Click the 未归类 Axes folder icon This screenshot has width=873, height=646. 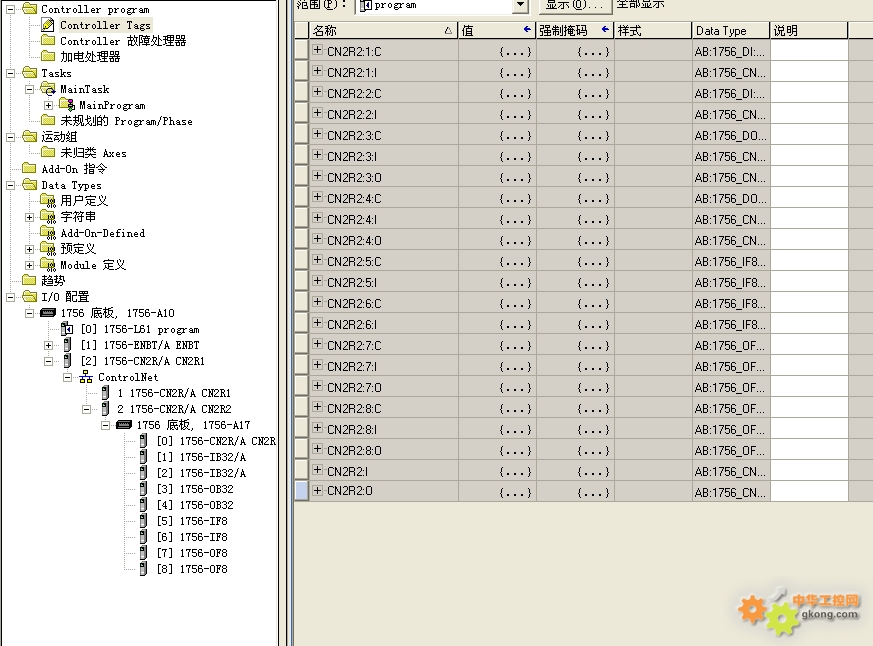click(x=48, y=153)
